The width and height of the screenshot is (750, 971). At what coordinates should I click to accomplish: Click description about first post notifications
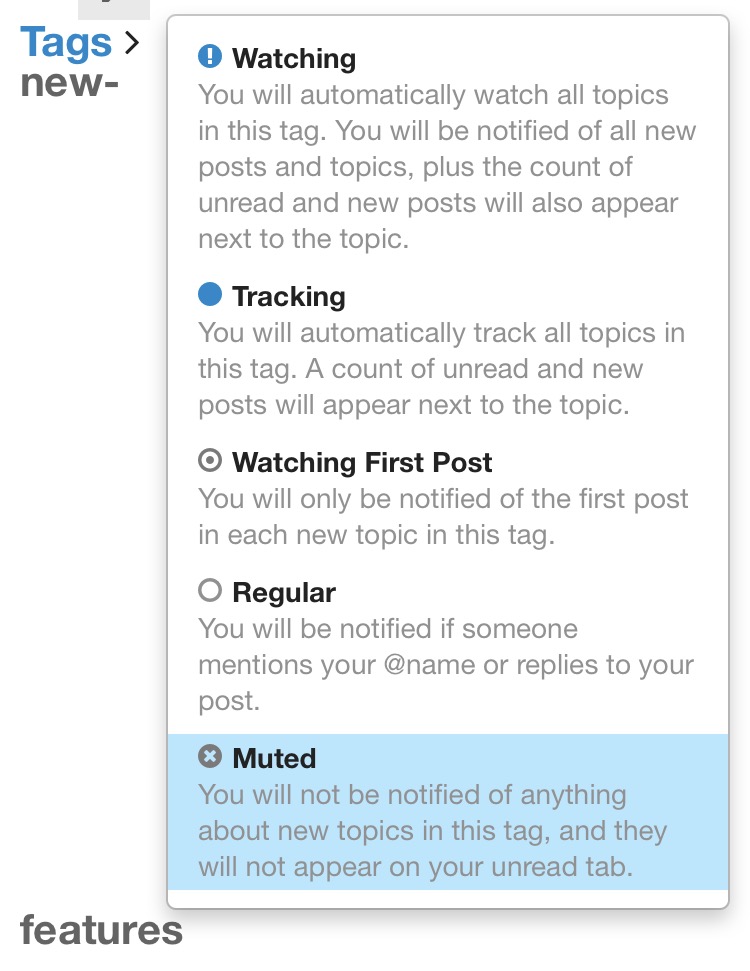445,516
